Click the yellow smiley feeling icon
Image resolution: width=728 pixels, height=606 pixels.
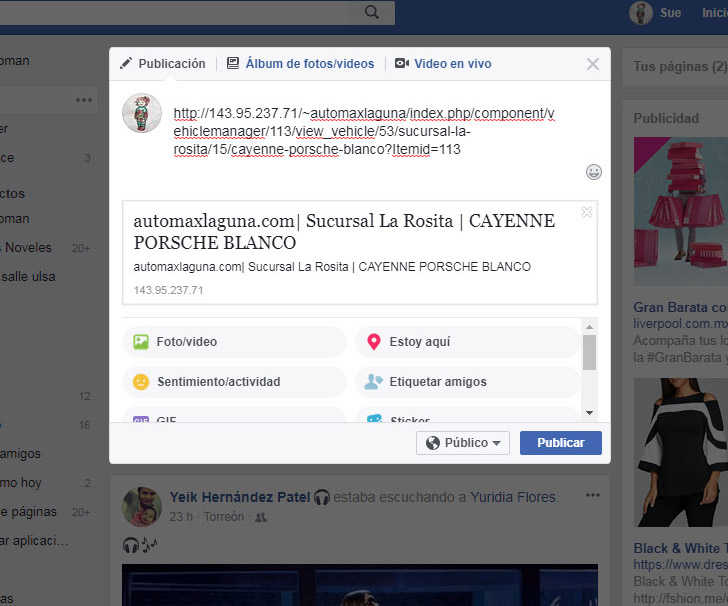click(141, 382)
